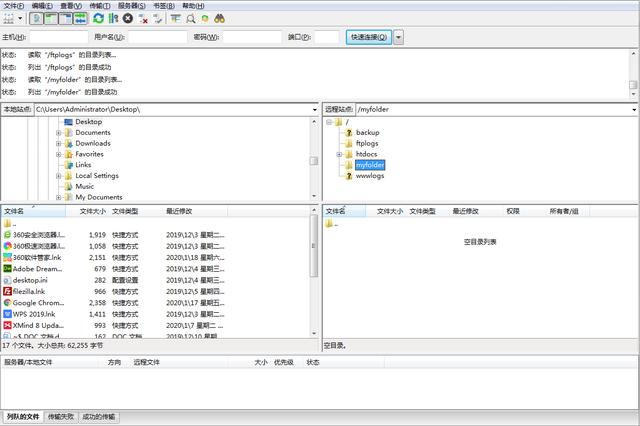Select the desktop.ini file icon
The height and width of the screenshot is (426, 640).
(7, 280)
